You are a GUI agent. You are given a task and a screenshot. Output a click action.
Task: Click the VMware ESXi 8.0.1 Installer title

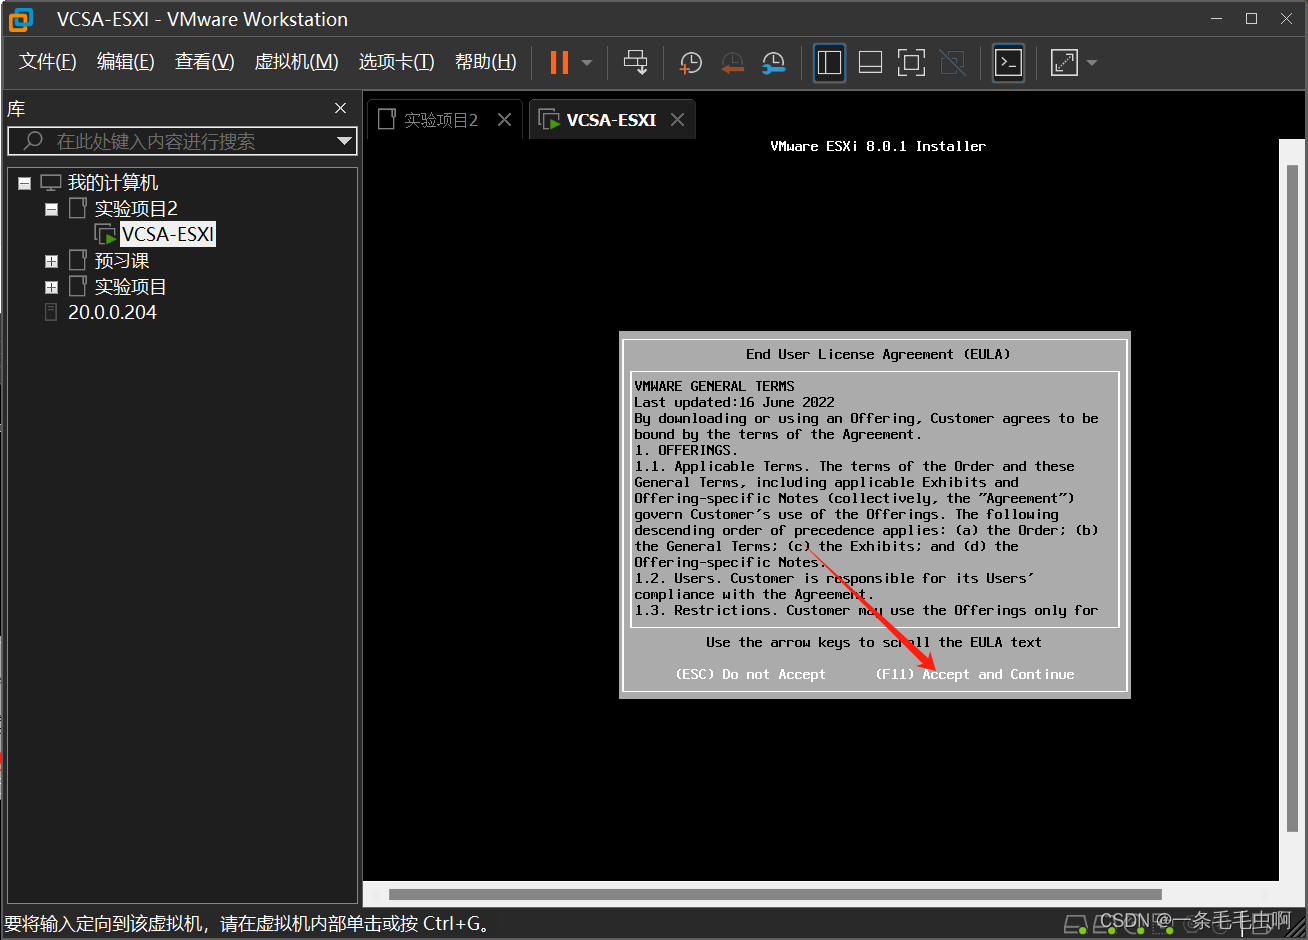[878, 146]
